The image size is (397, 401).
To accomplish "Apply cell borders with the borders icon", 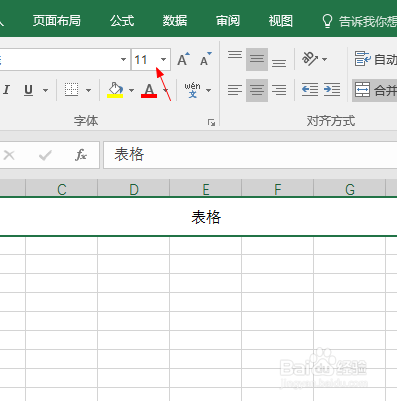I will tap(71, 90).
